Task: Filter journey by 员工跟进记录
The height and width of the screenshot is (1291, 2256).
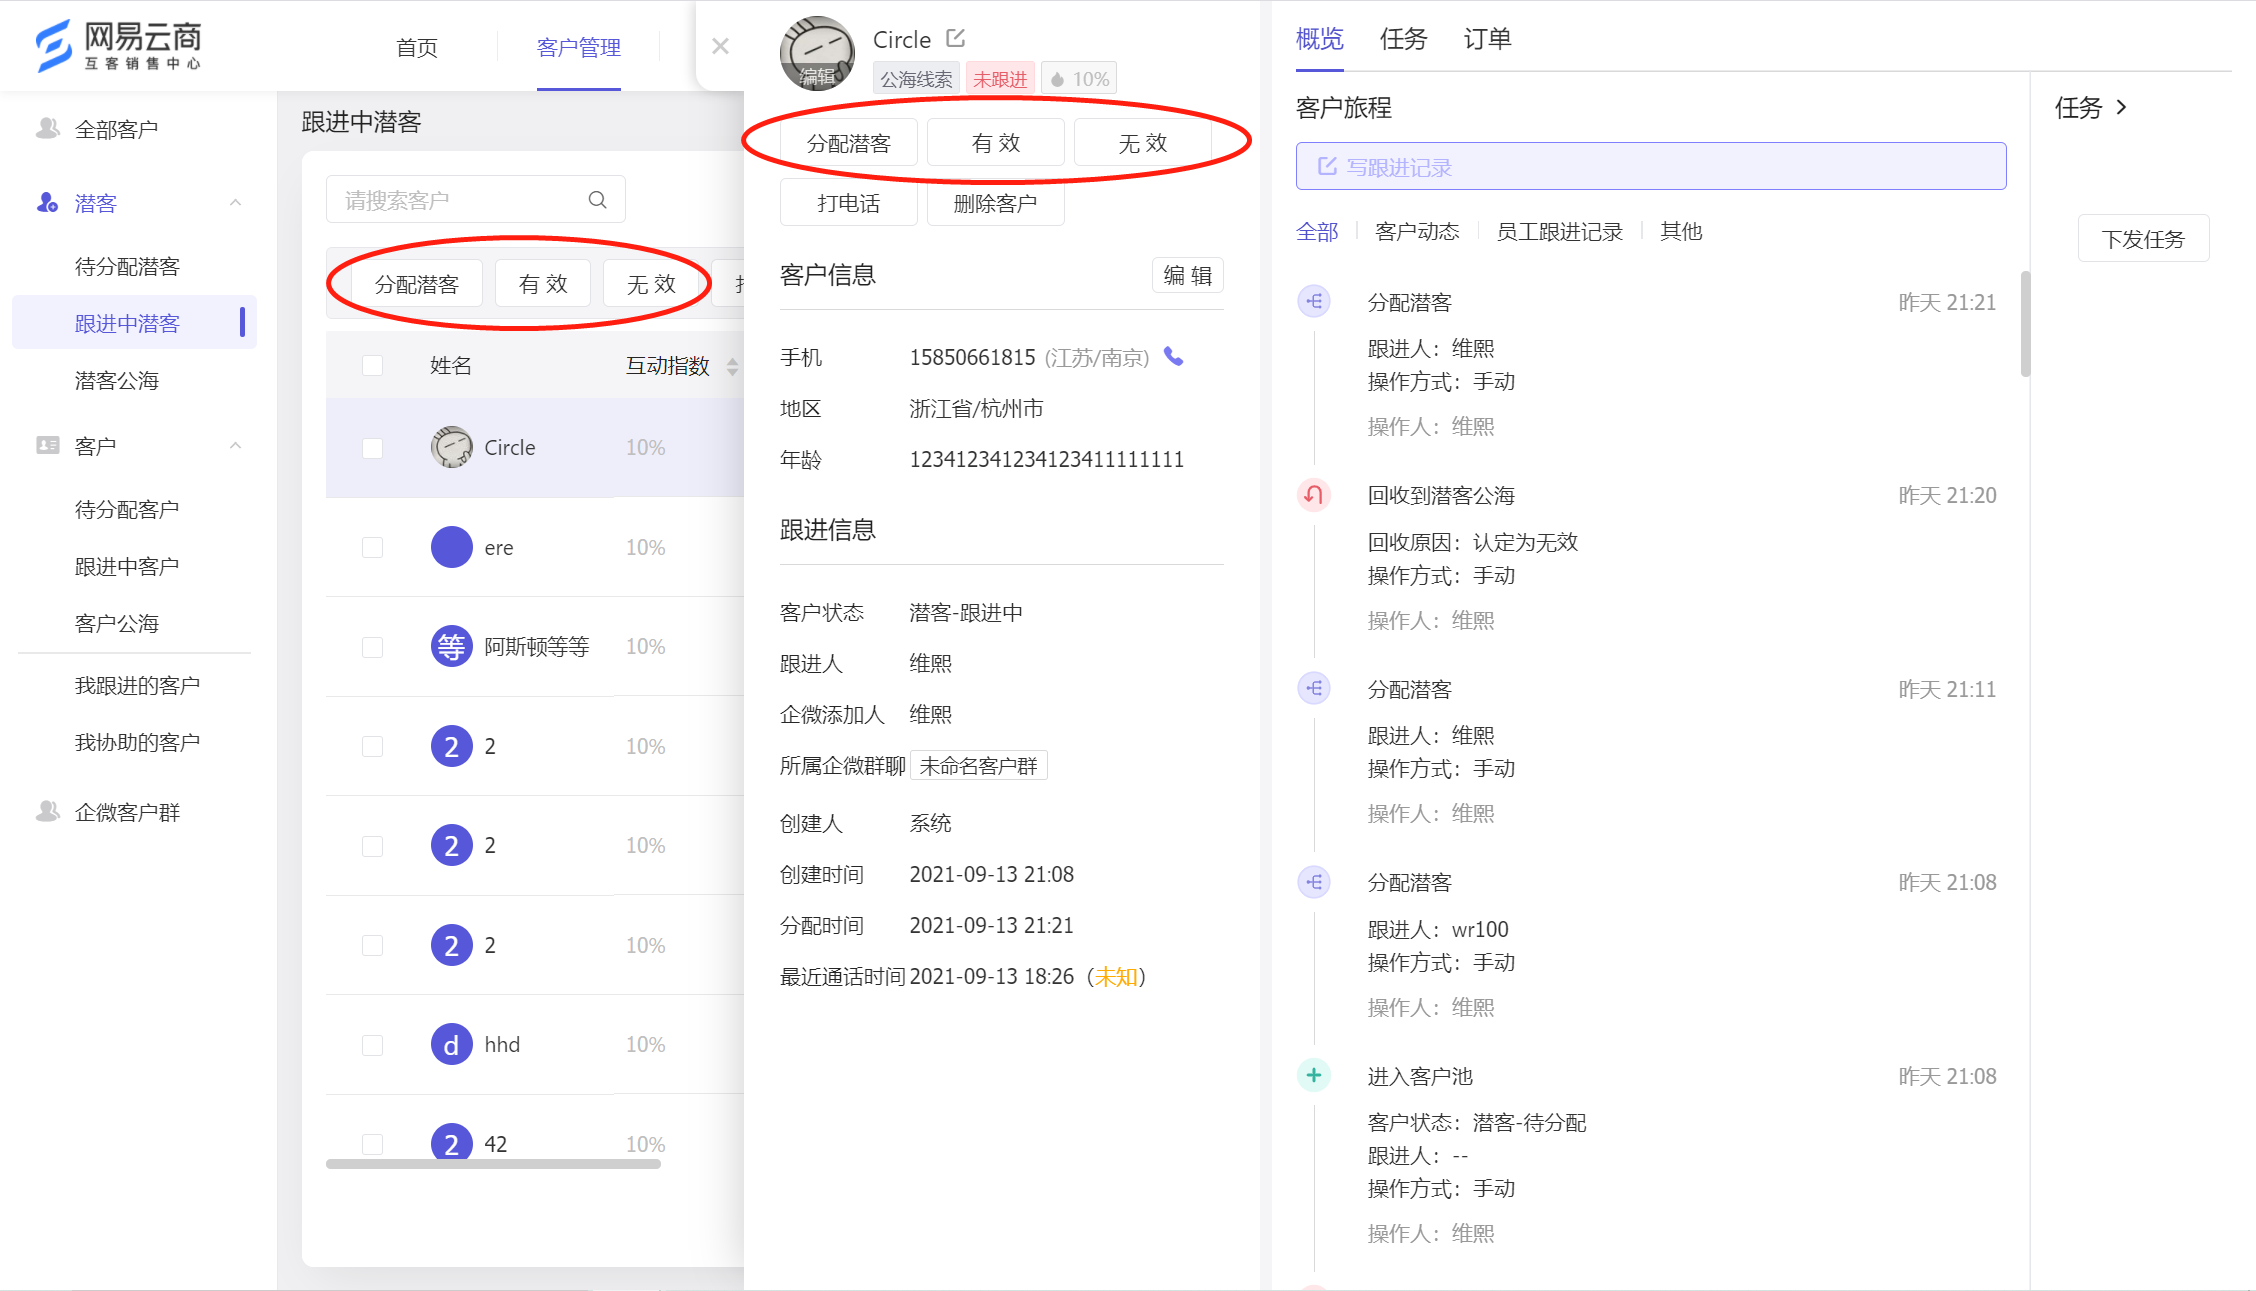Action: pyautogui.click(x=1559, y=231)
